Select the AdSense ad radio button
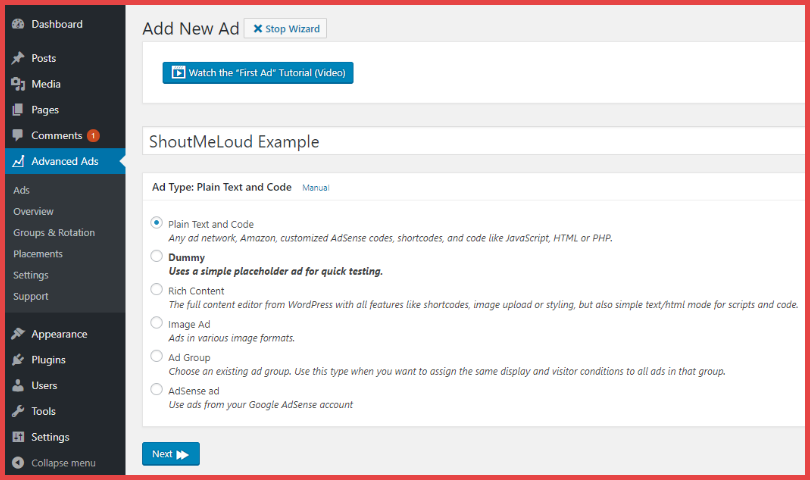 (157, 389)
